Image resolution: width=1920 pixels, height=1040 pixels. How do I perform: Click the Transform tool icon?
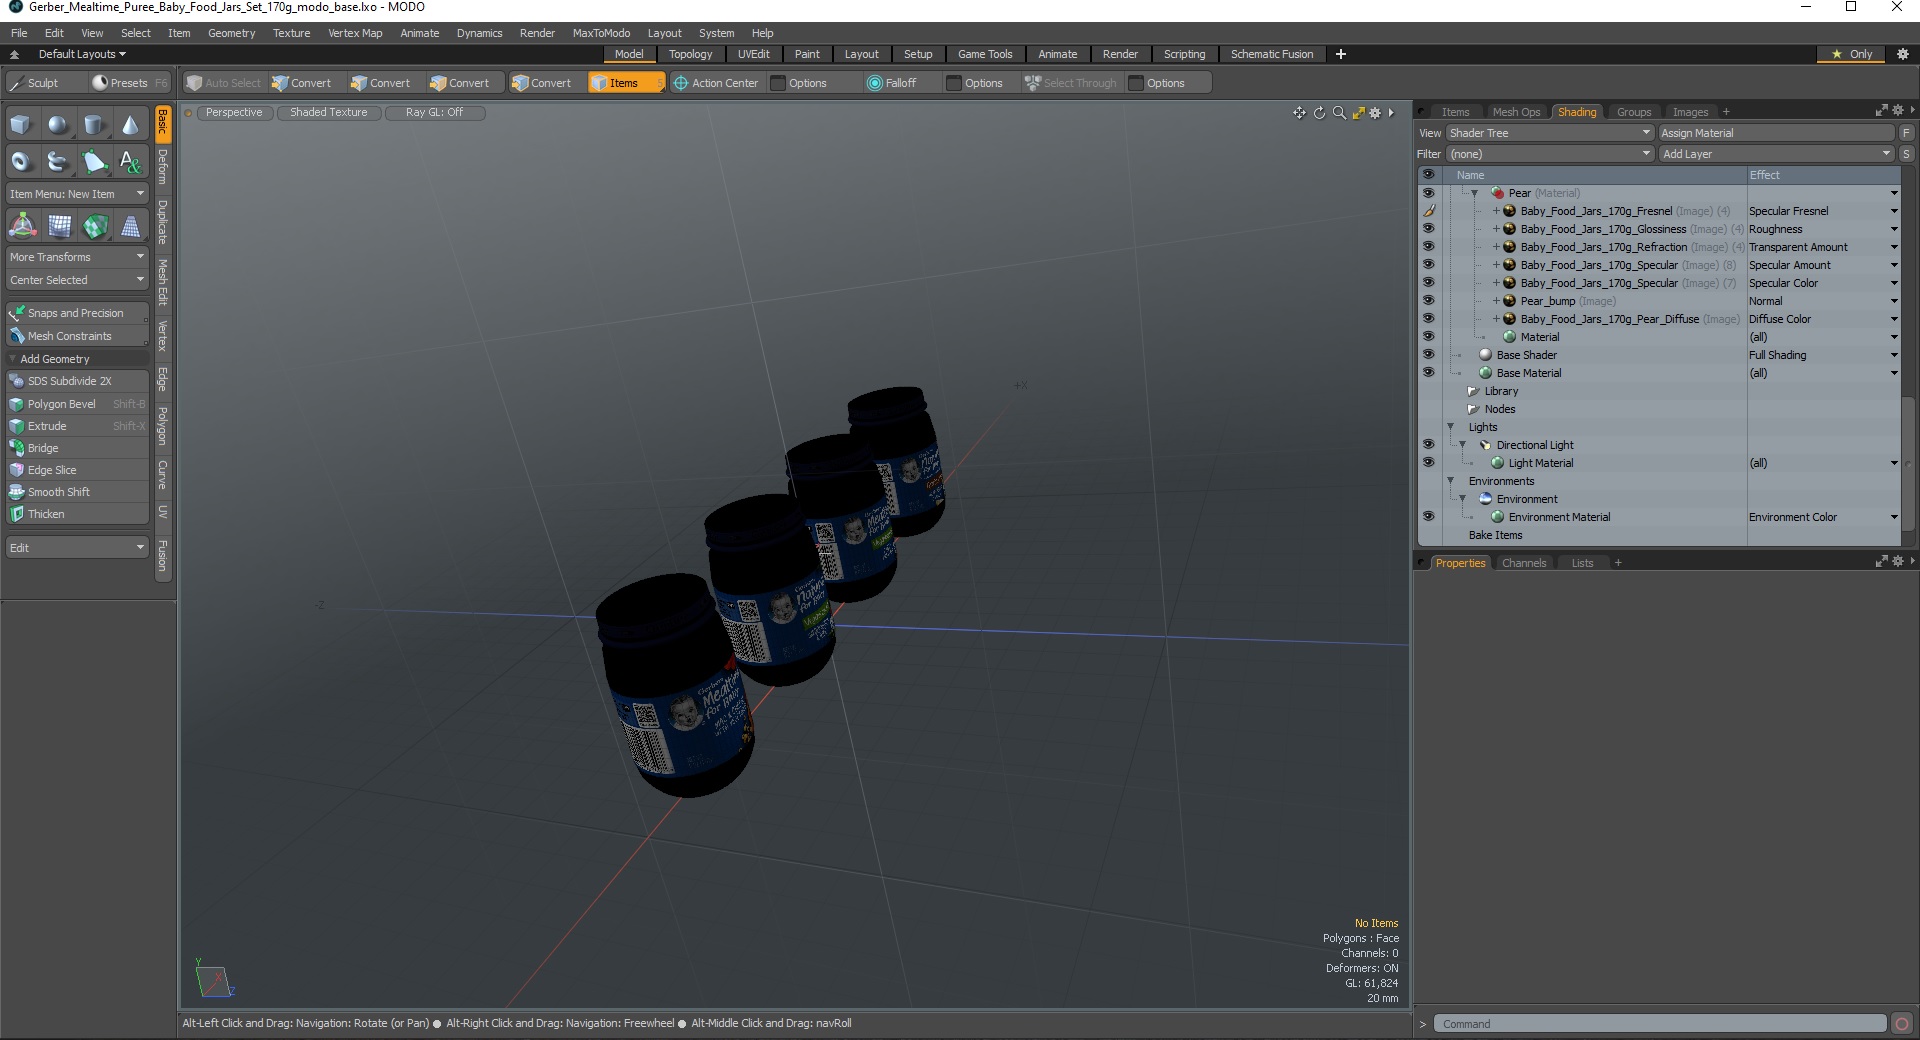point(22,226)
